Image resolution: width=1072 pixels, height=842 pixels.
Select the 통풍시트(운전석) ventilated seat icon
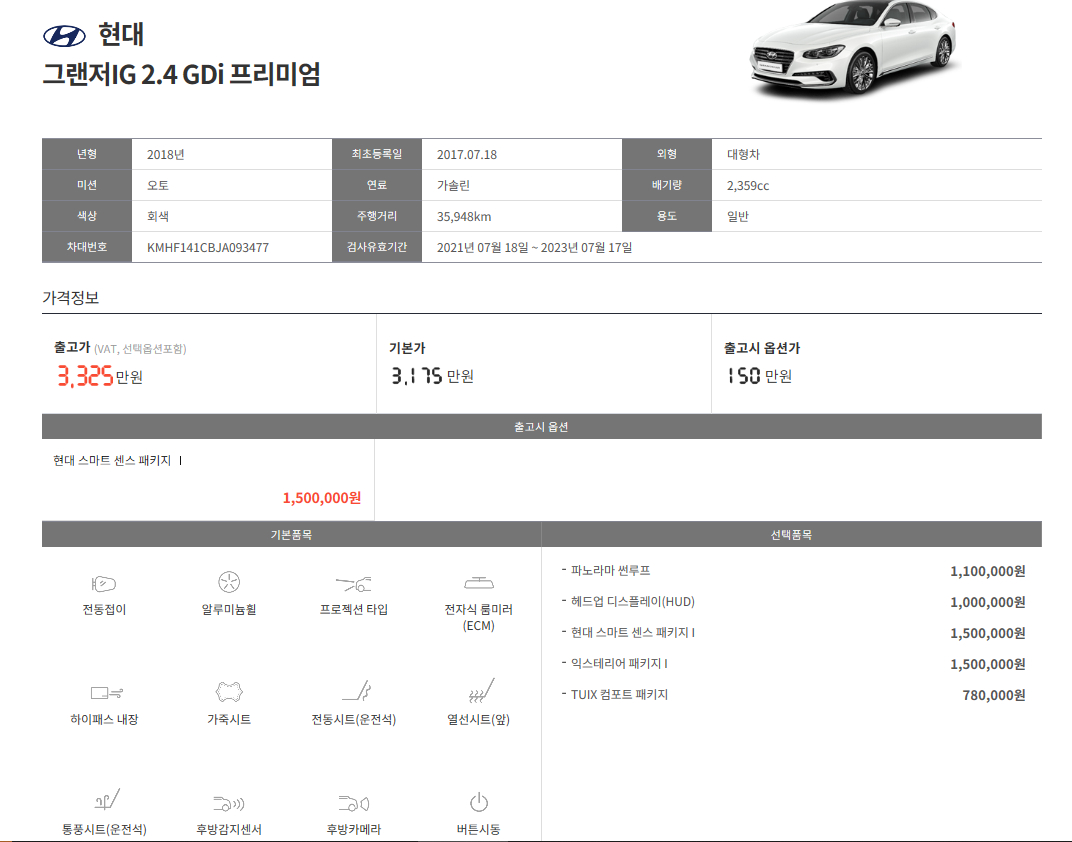point(107,800)
